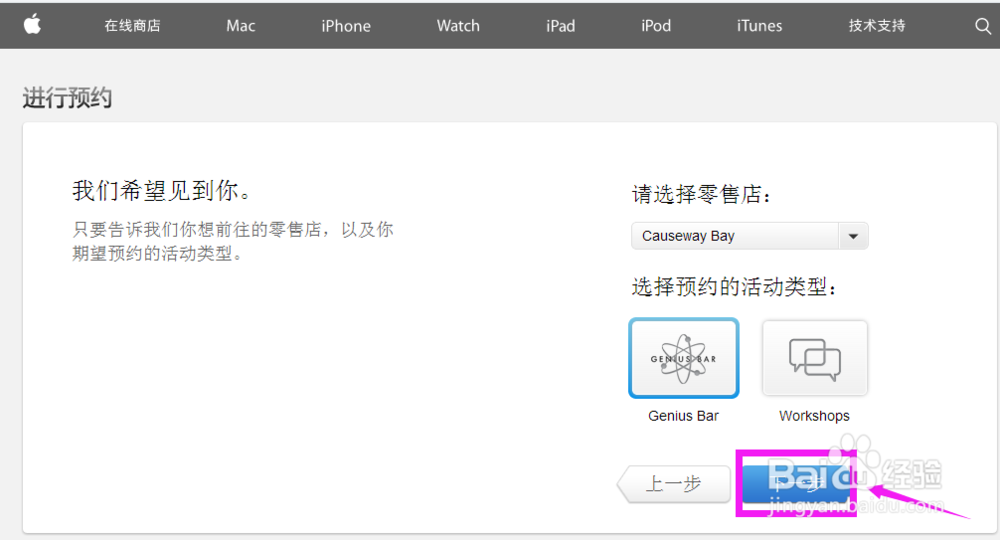Open the iPad navigation item
1000x540 pixels.
(561, 26)
